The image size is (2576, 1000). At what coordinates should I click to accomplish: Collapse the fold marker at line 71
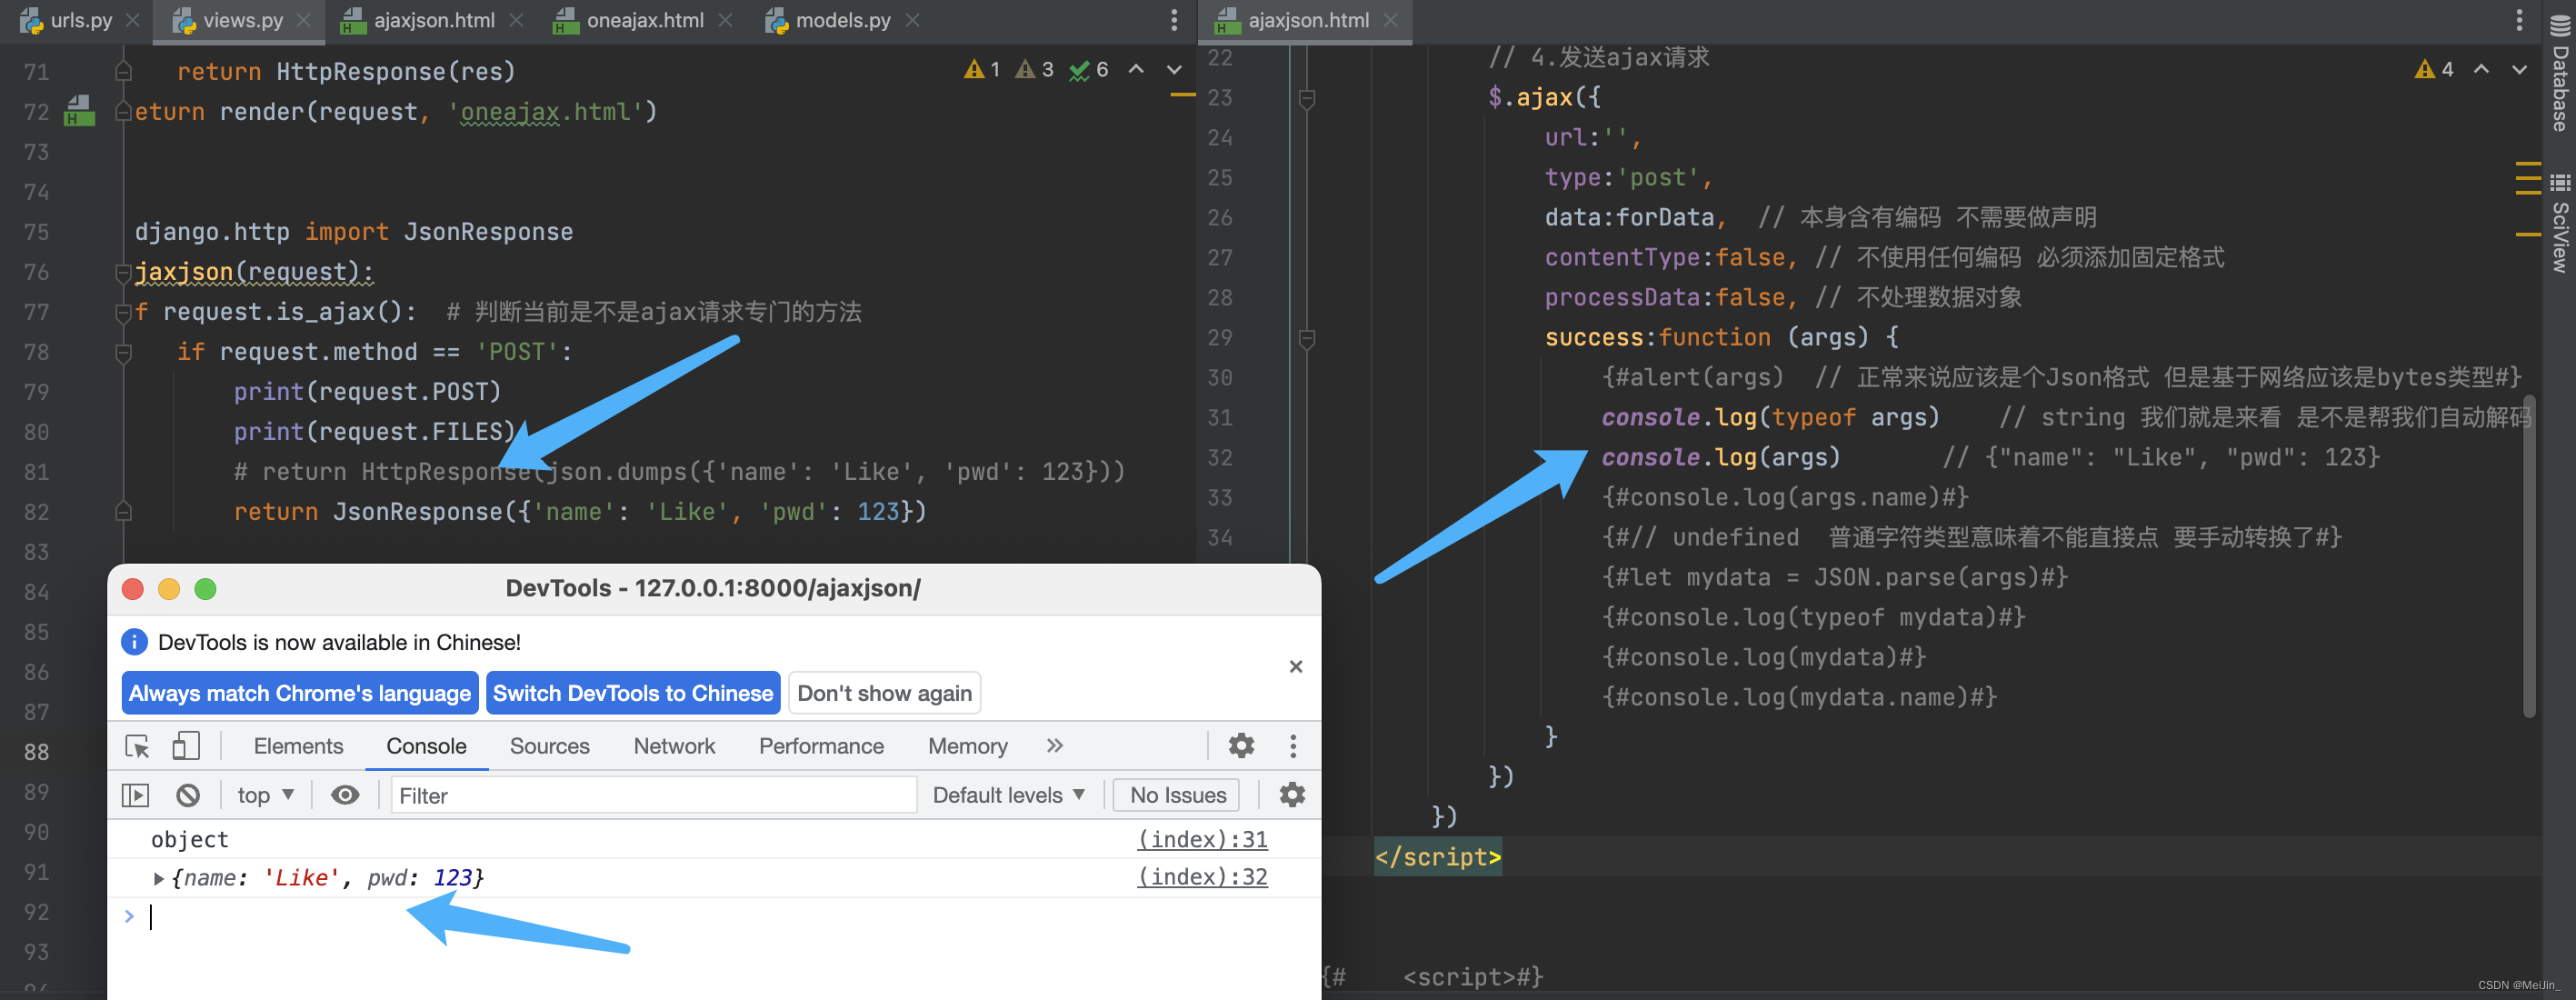point(123,71)
